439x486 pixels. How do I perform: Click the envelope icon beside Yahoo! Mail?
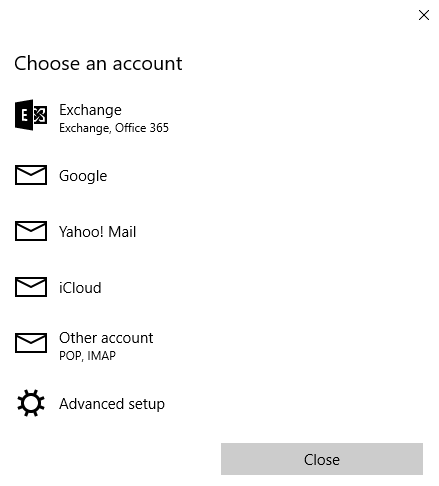point(31,231)
